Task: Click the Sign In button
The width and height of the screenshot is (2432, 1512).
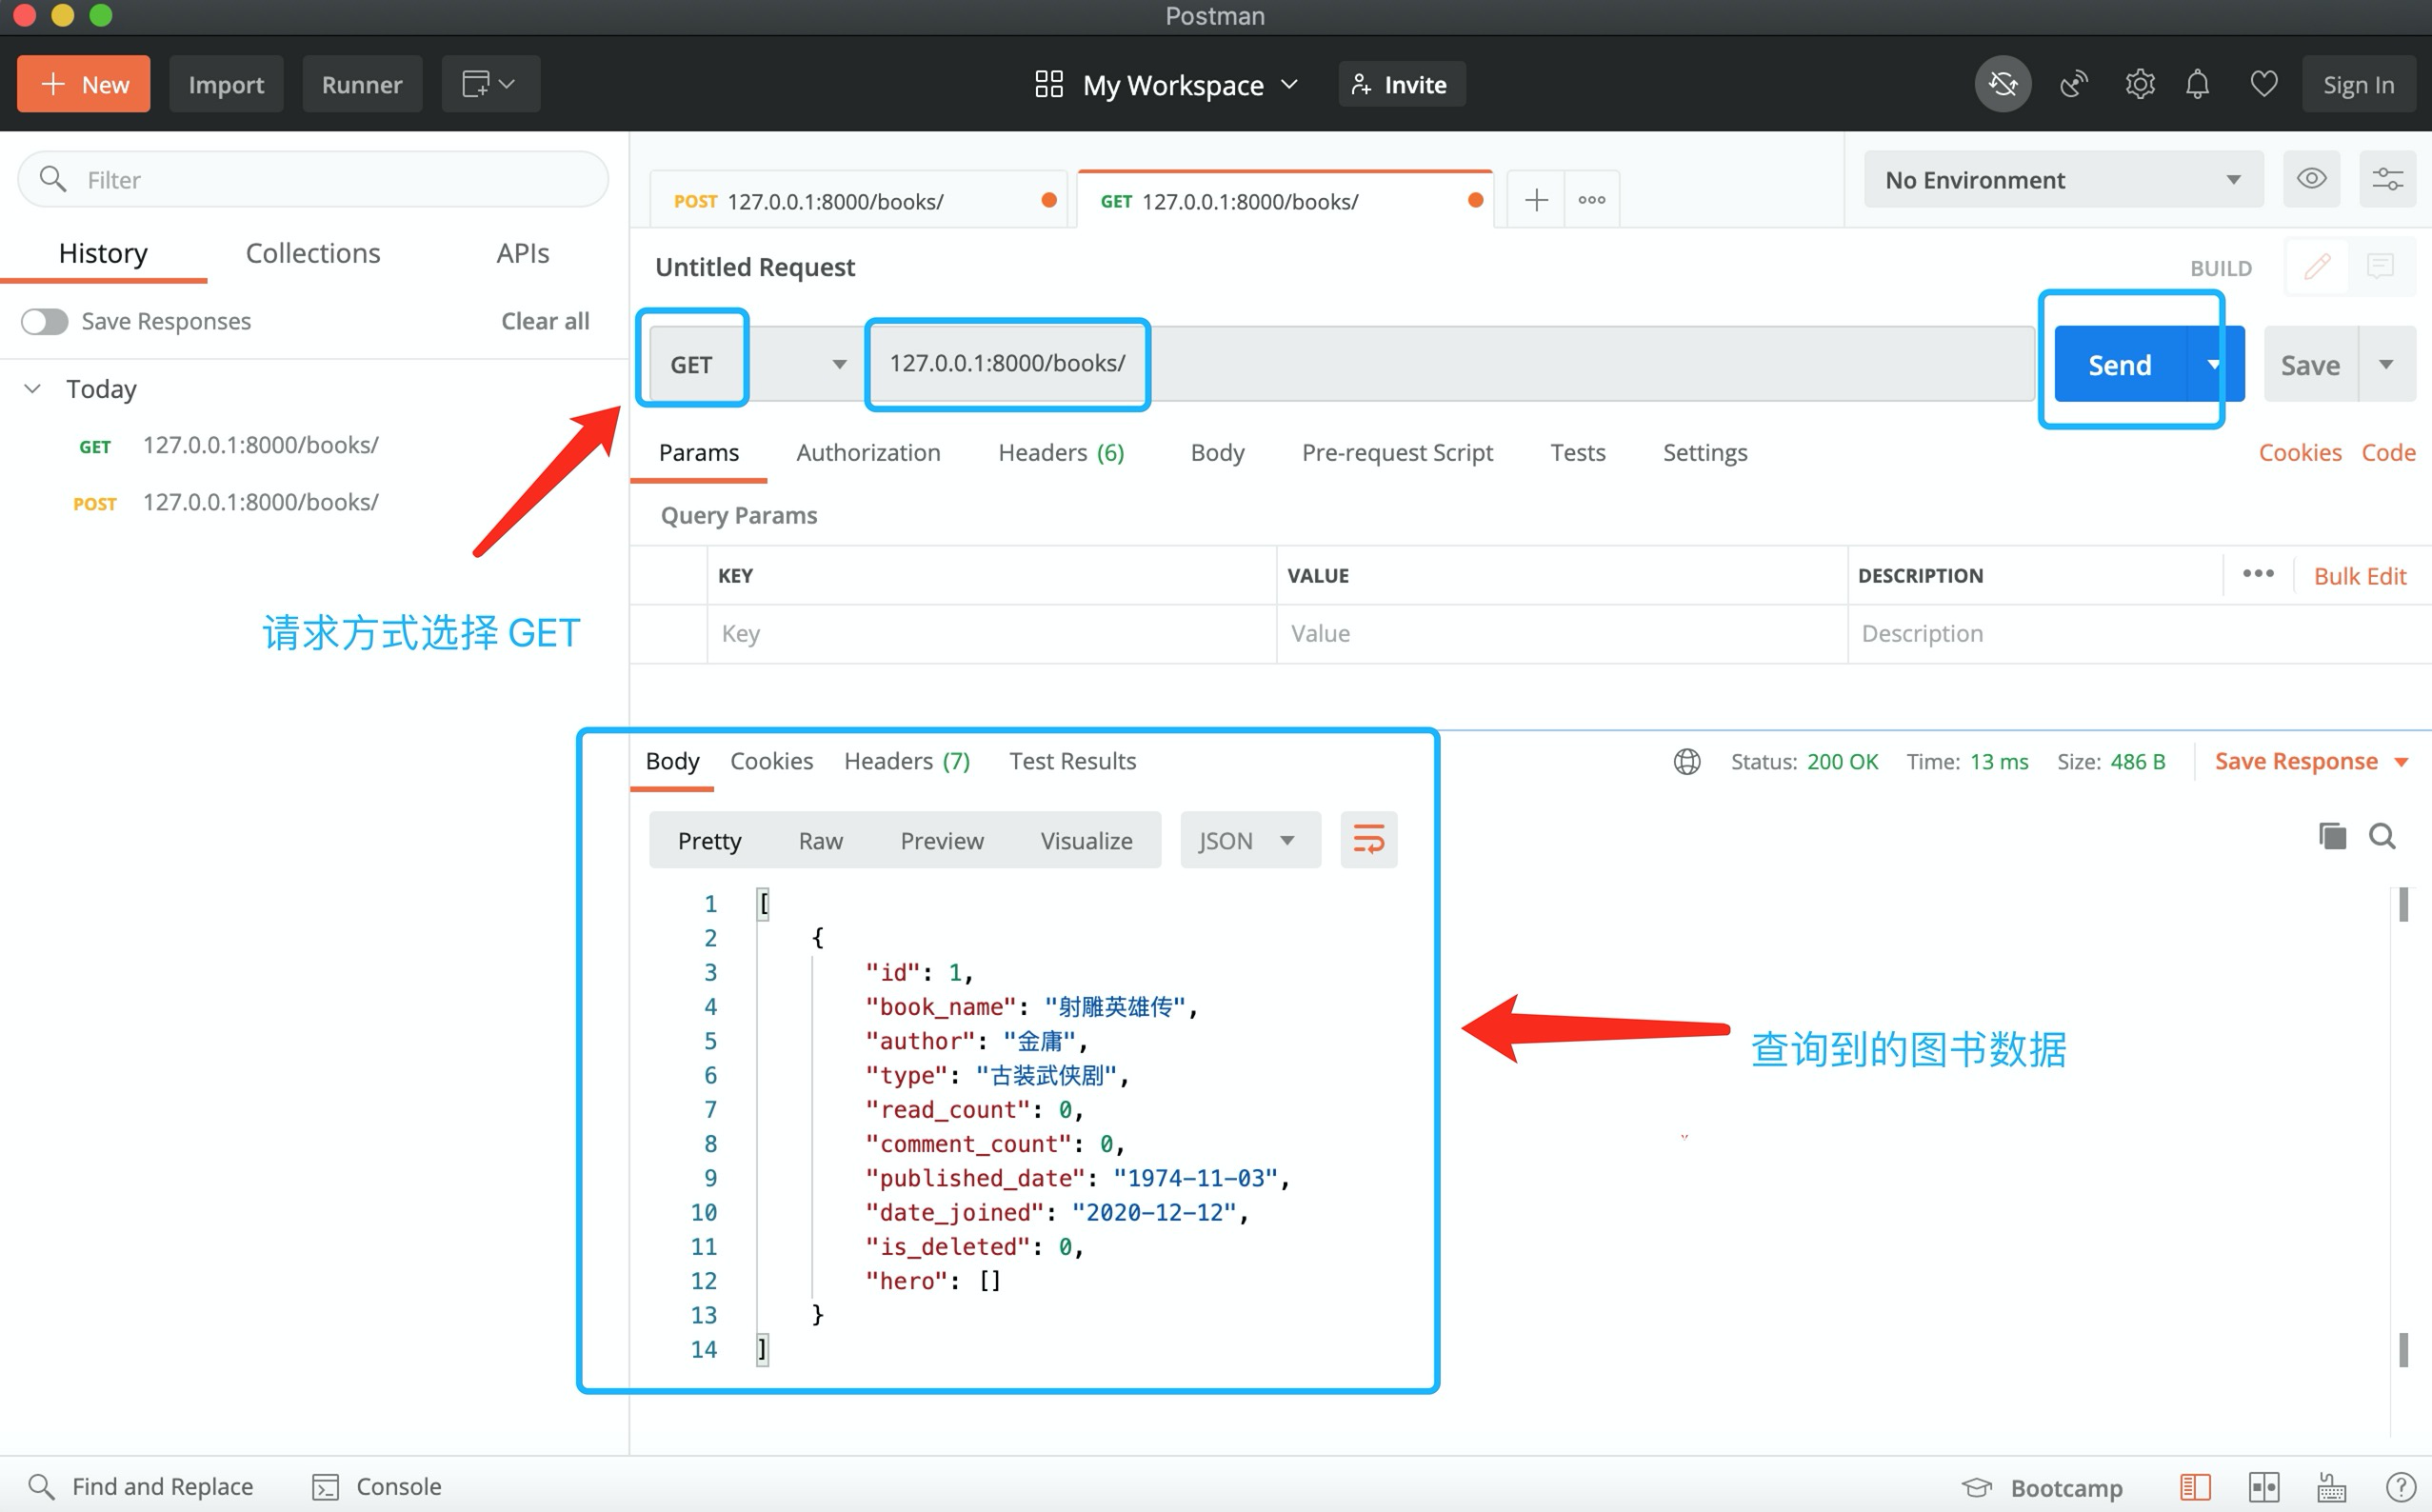Action: coord(2358,84)
